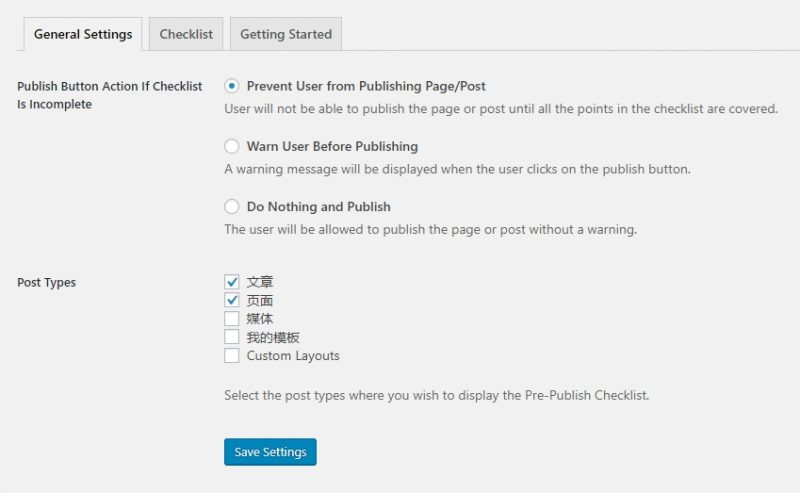Click the 文章 label text

(x=260, y=282)
